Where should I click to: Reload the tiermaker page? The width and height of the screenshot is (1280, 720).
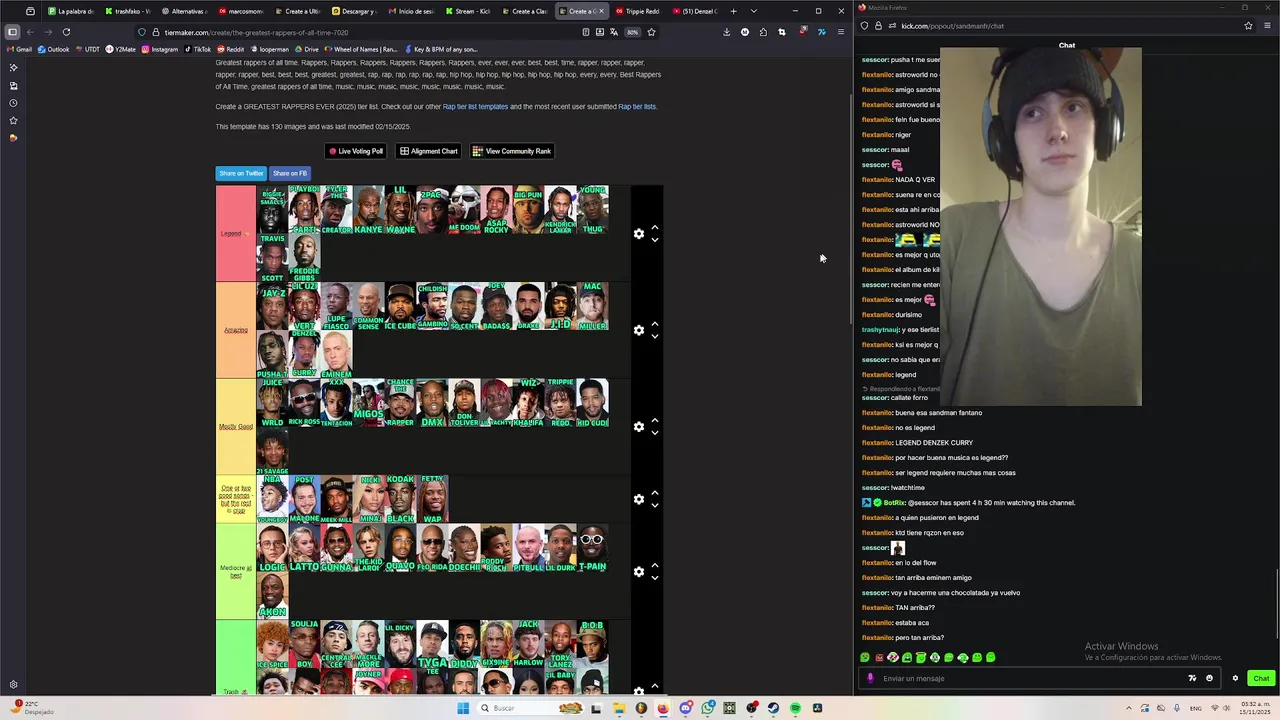coord(66,32)
